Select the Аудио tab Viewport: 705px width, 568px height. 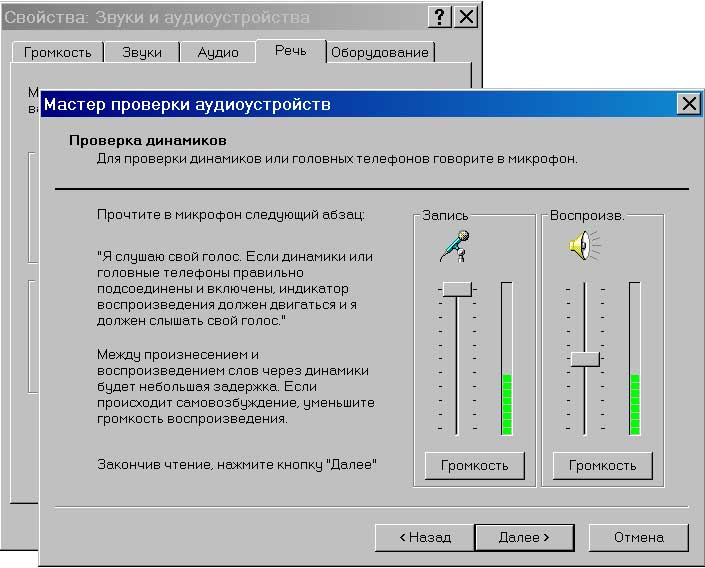pos(218,52)
